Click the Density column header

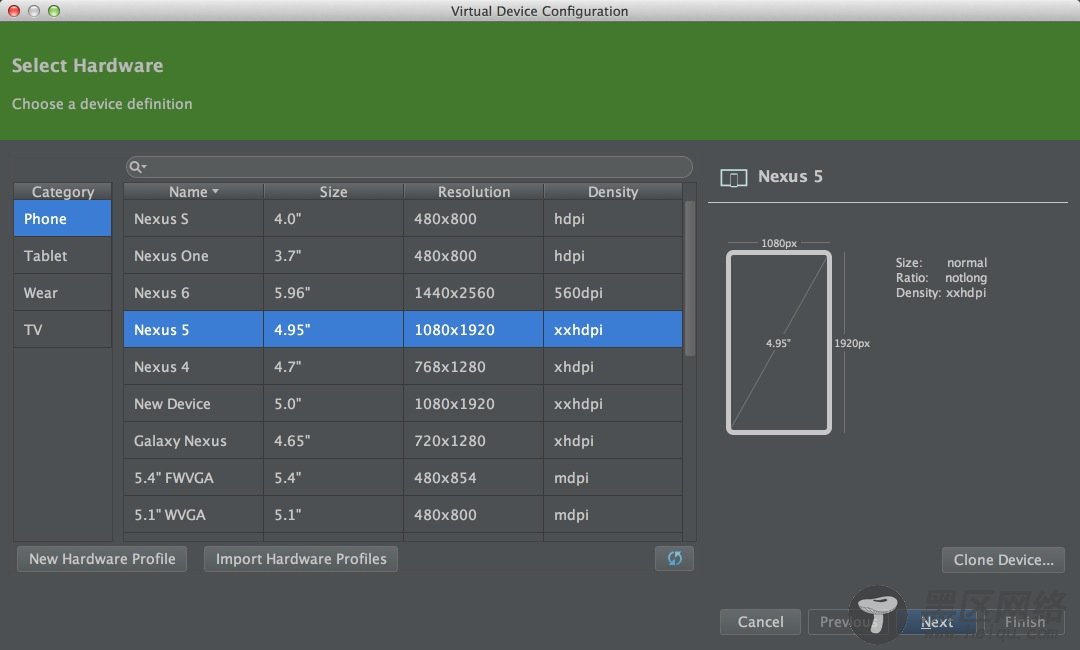(x=613, y=191)
